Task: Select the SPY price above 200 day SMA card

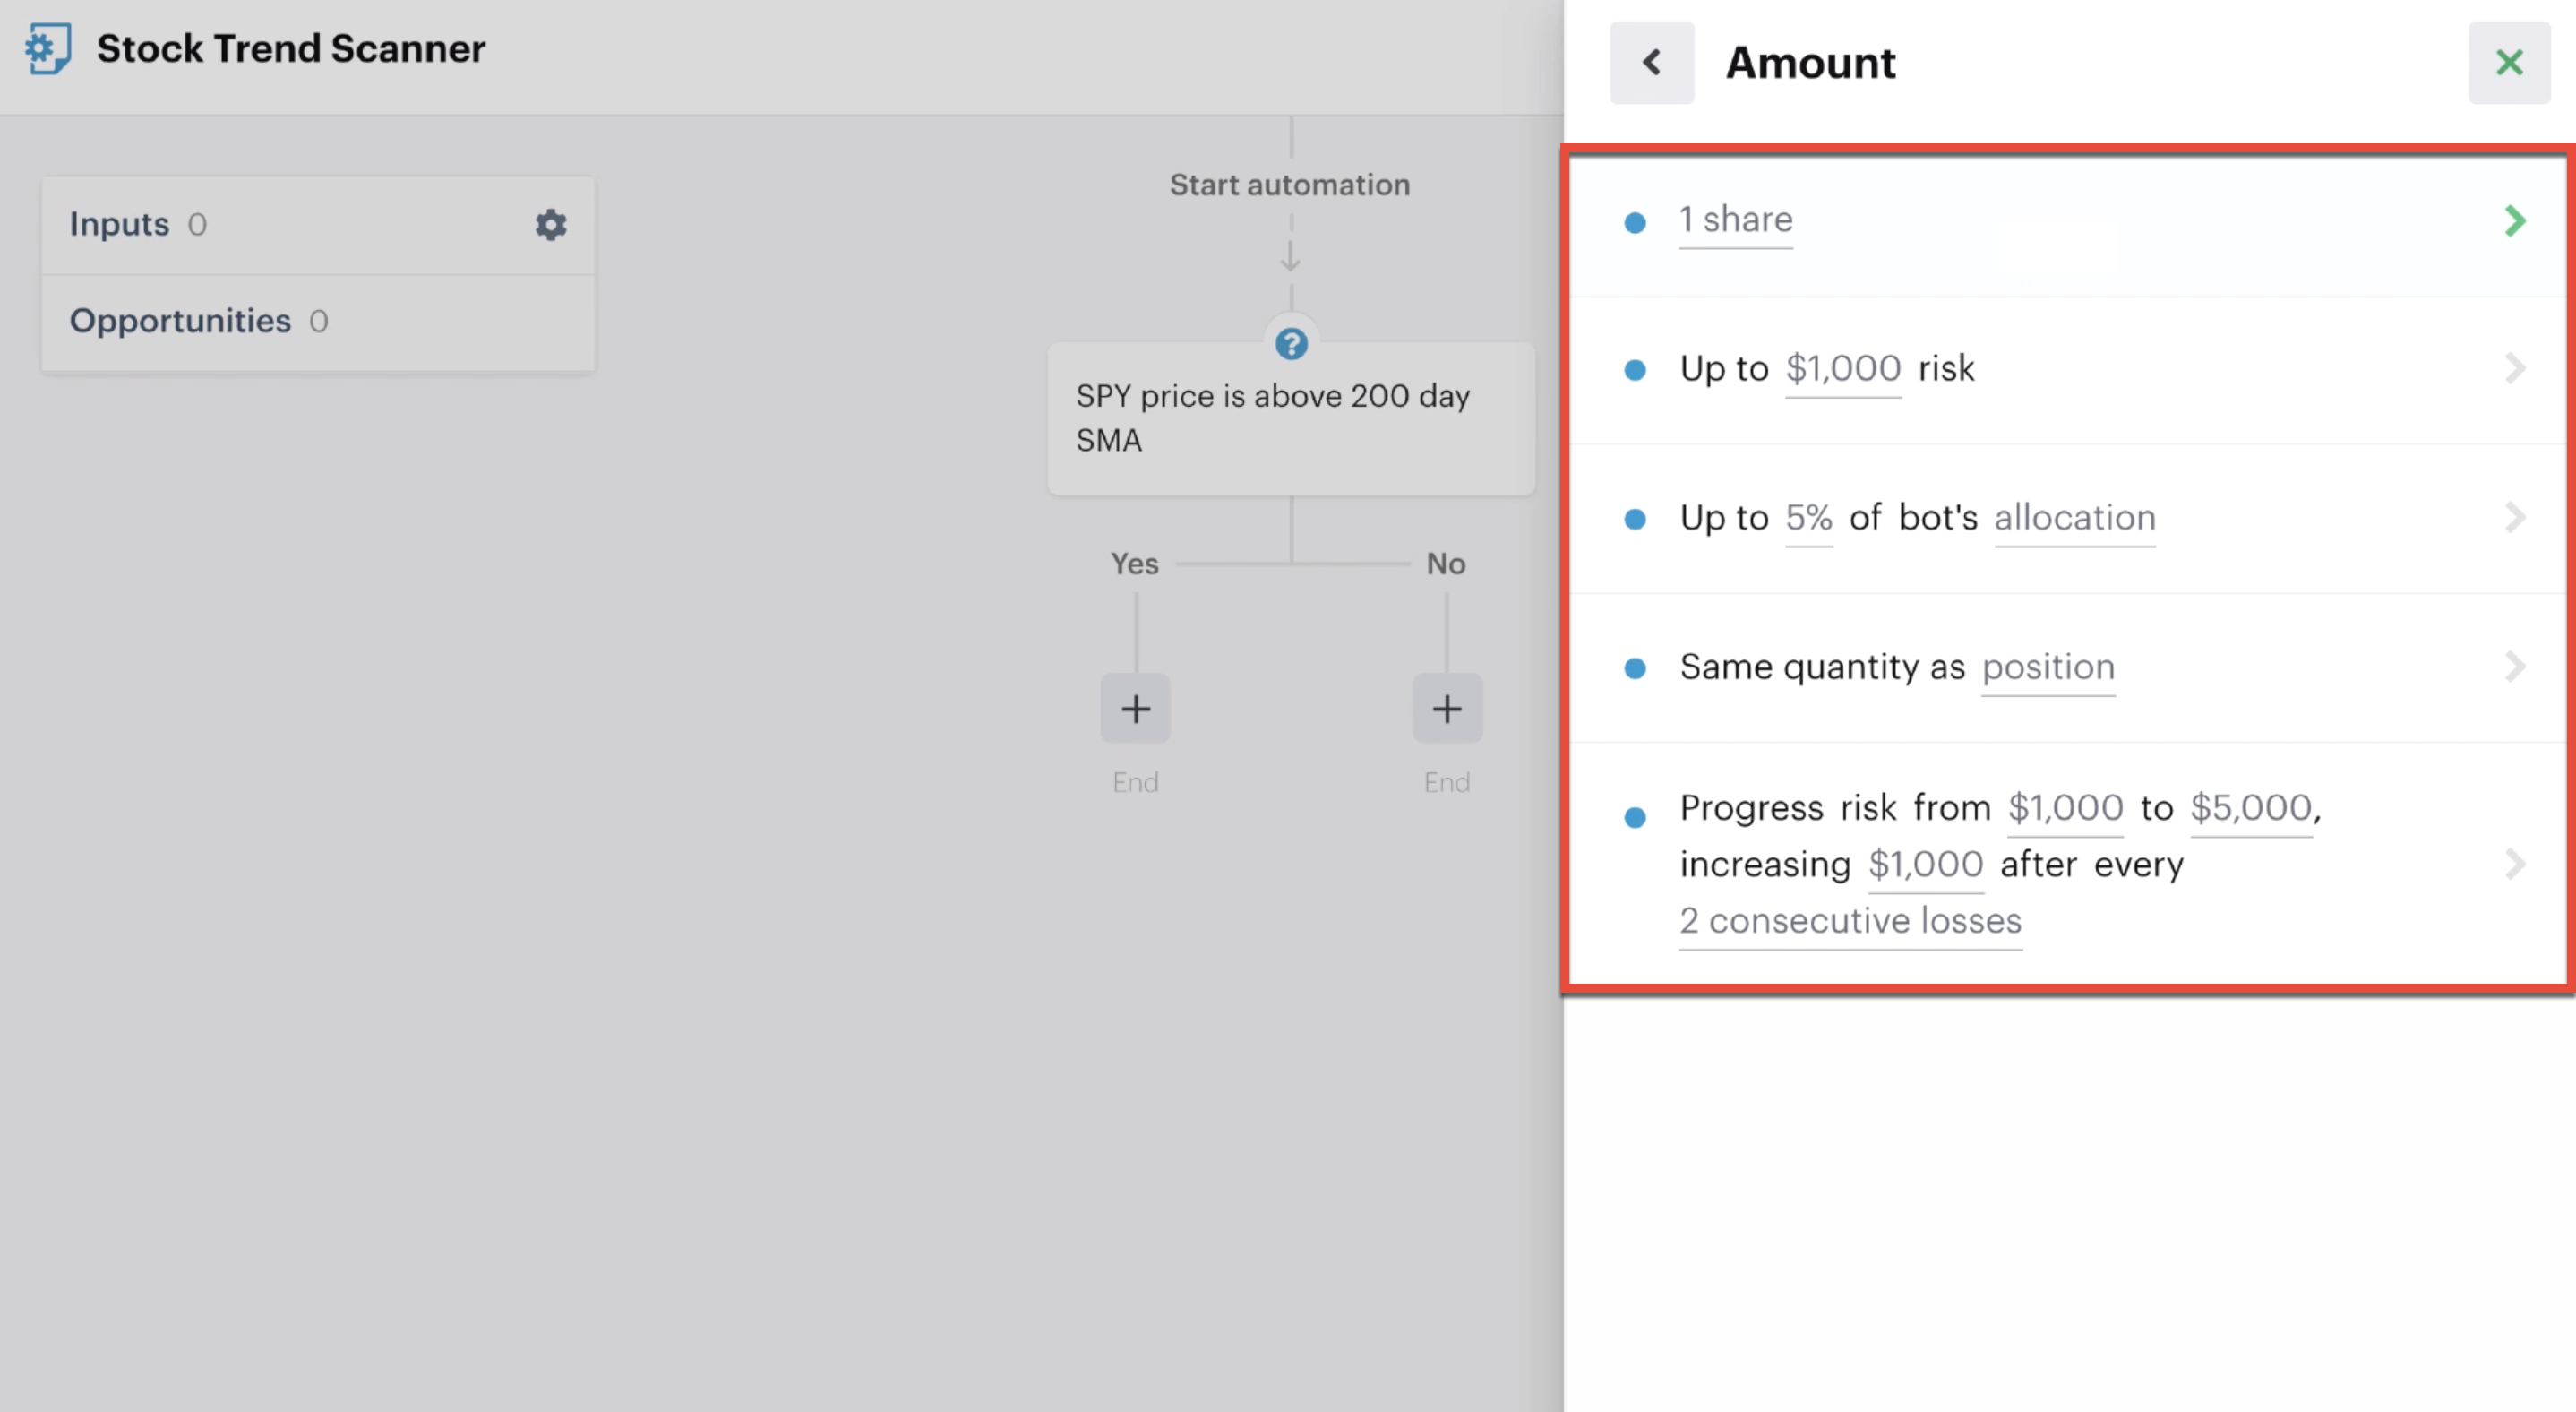Action: click(x=1291, y=418)
